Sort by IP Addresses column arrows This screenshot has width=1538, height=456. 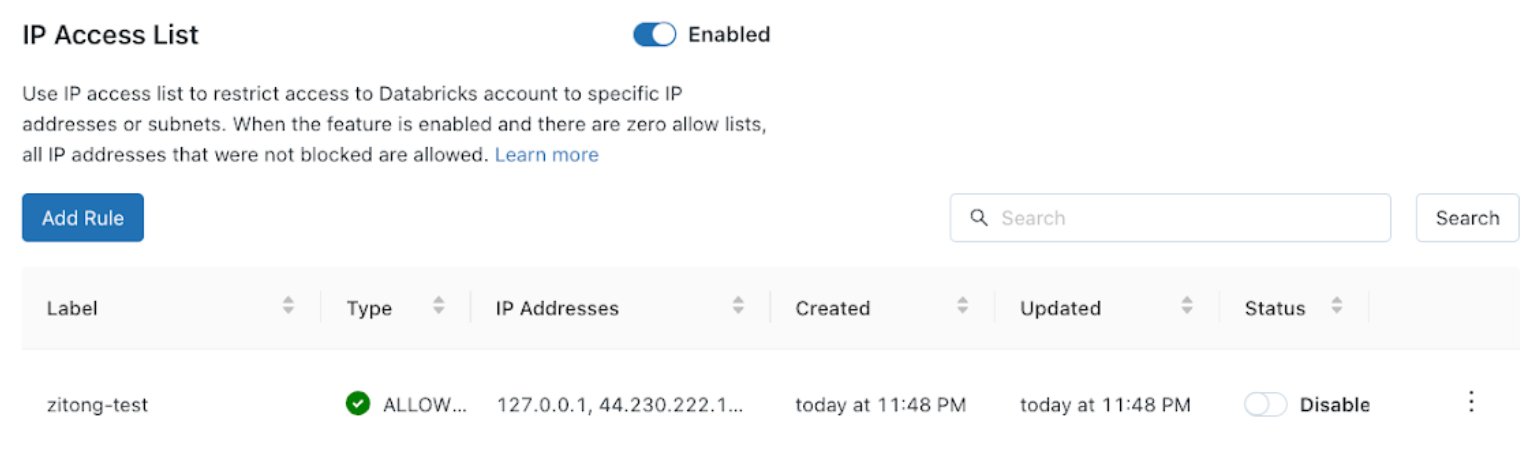738,307
